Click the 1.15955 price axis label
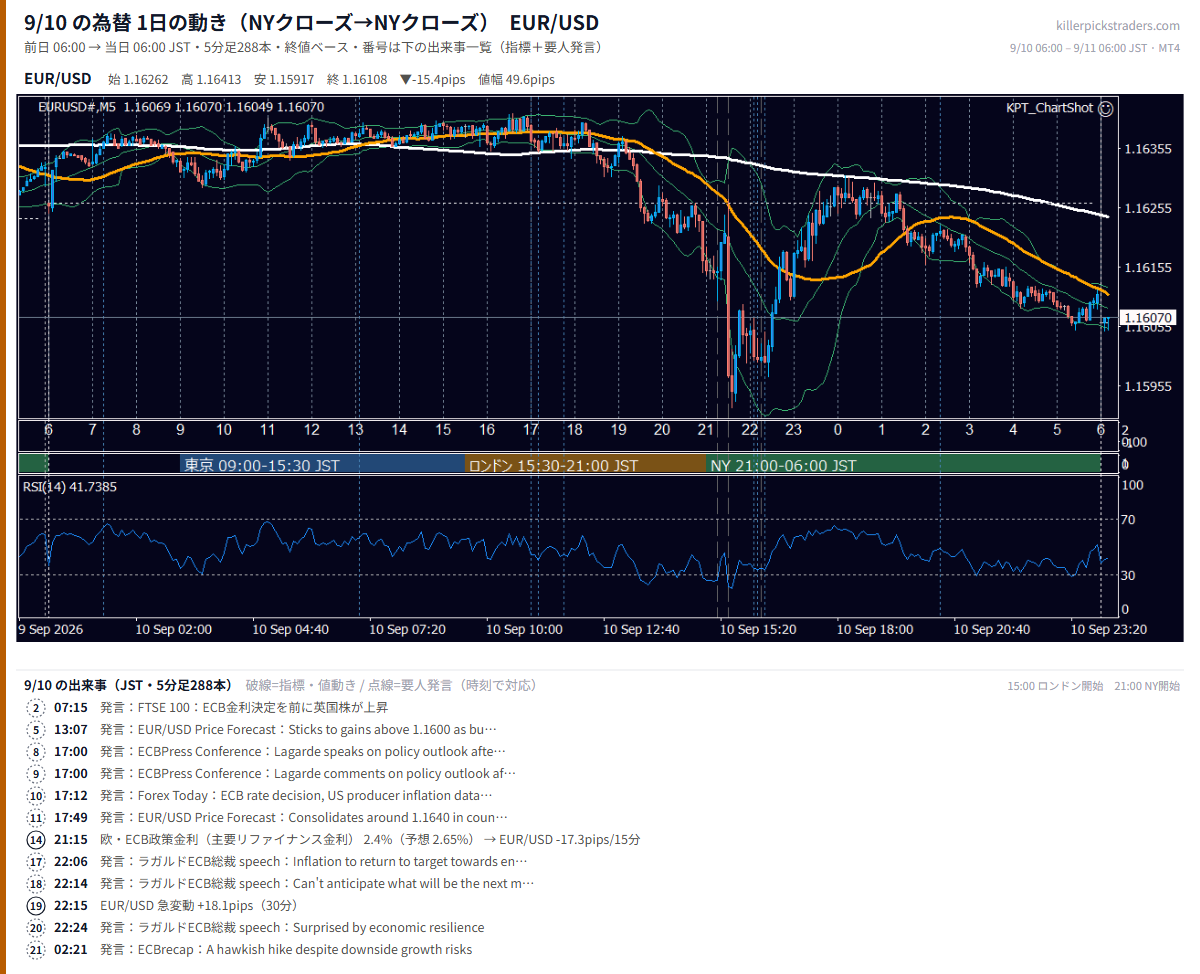This screenshot has width=1200, height=974. coord(1148,387)
